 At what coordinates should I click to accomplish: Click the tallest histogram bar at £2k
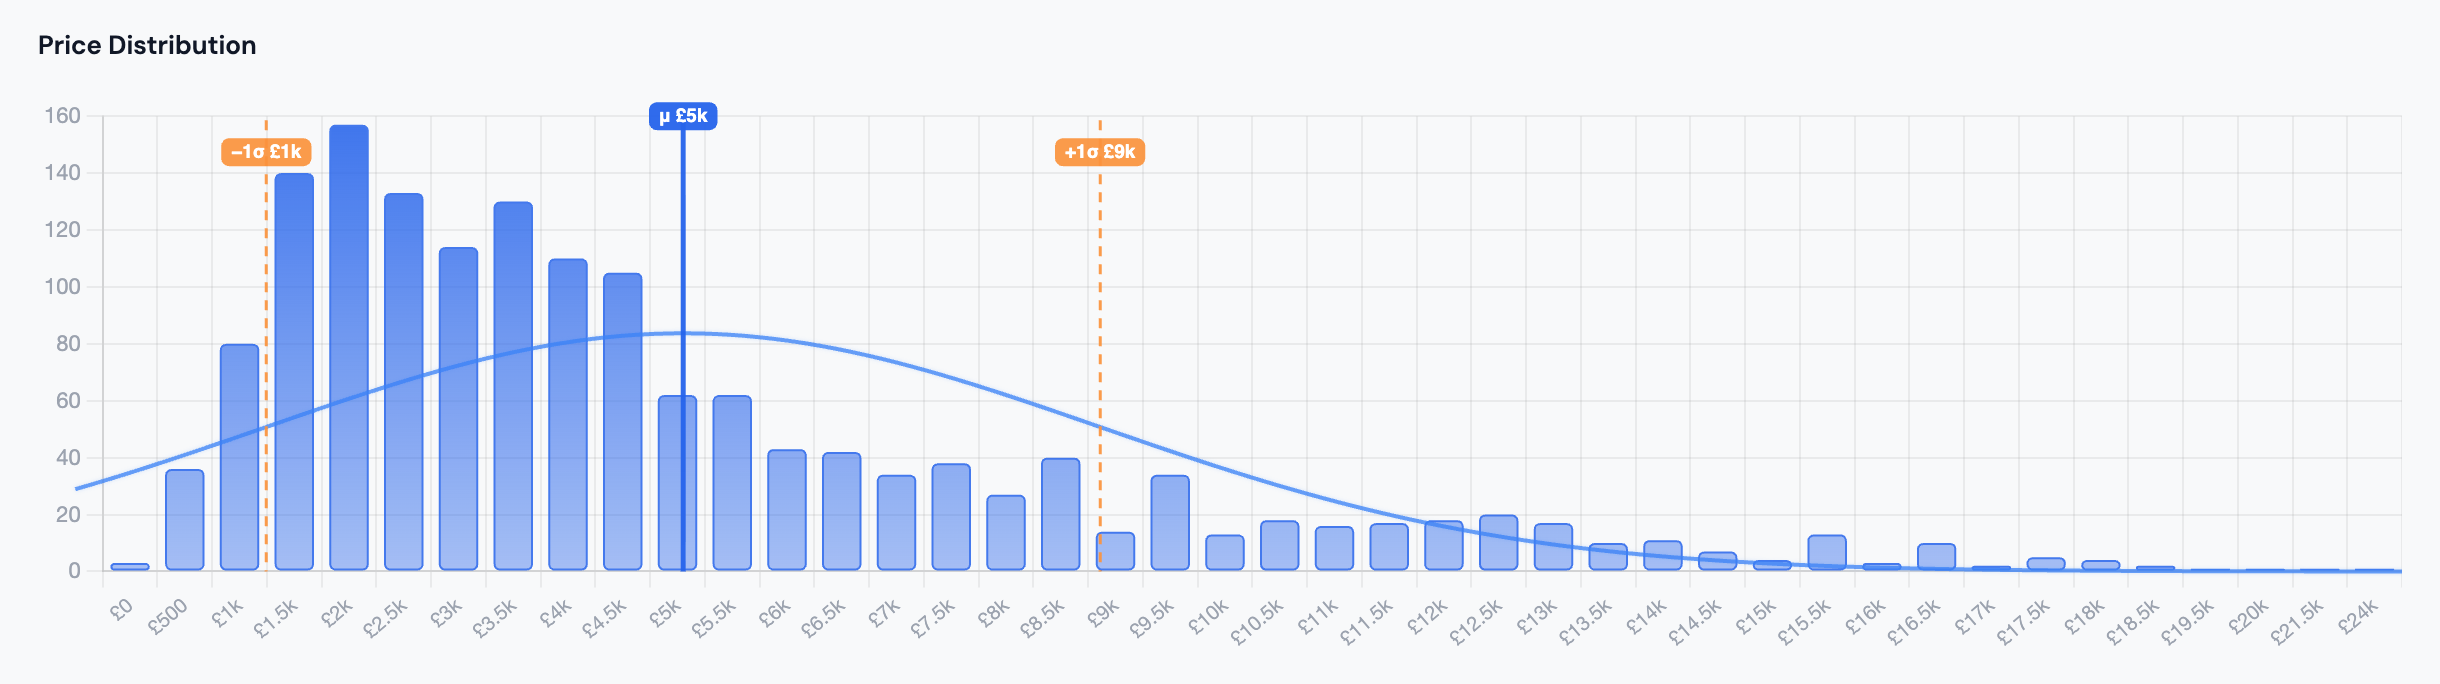[349, 348]
